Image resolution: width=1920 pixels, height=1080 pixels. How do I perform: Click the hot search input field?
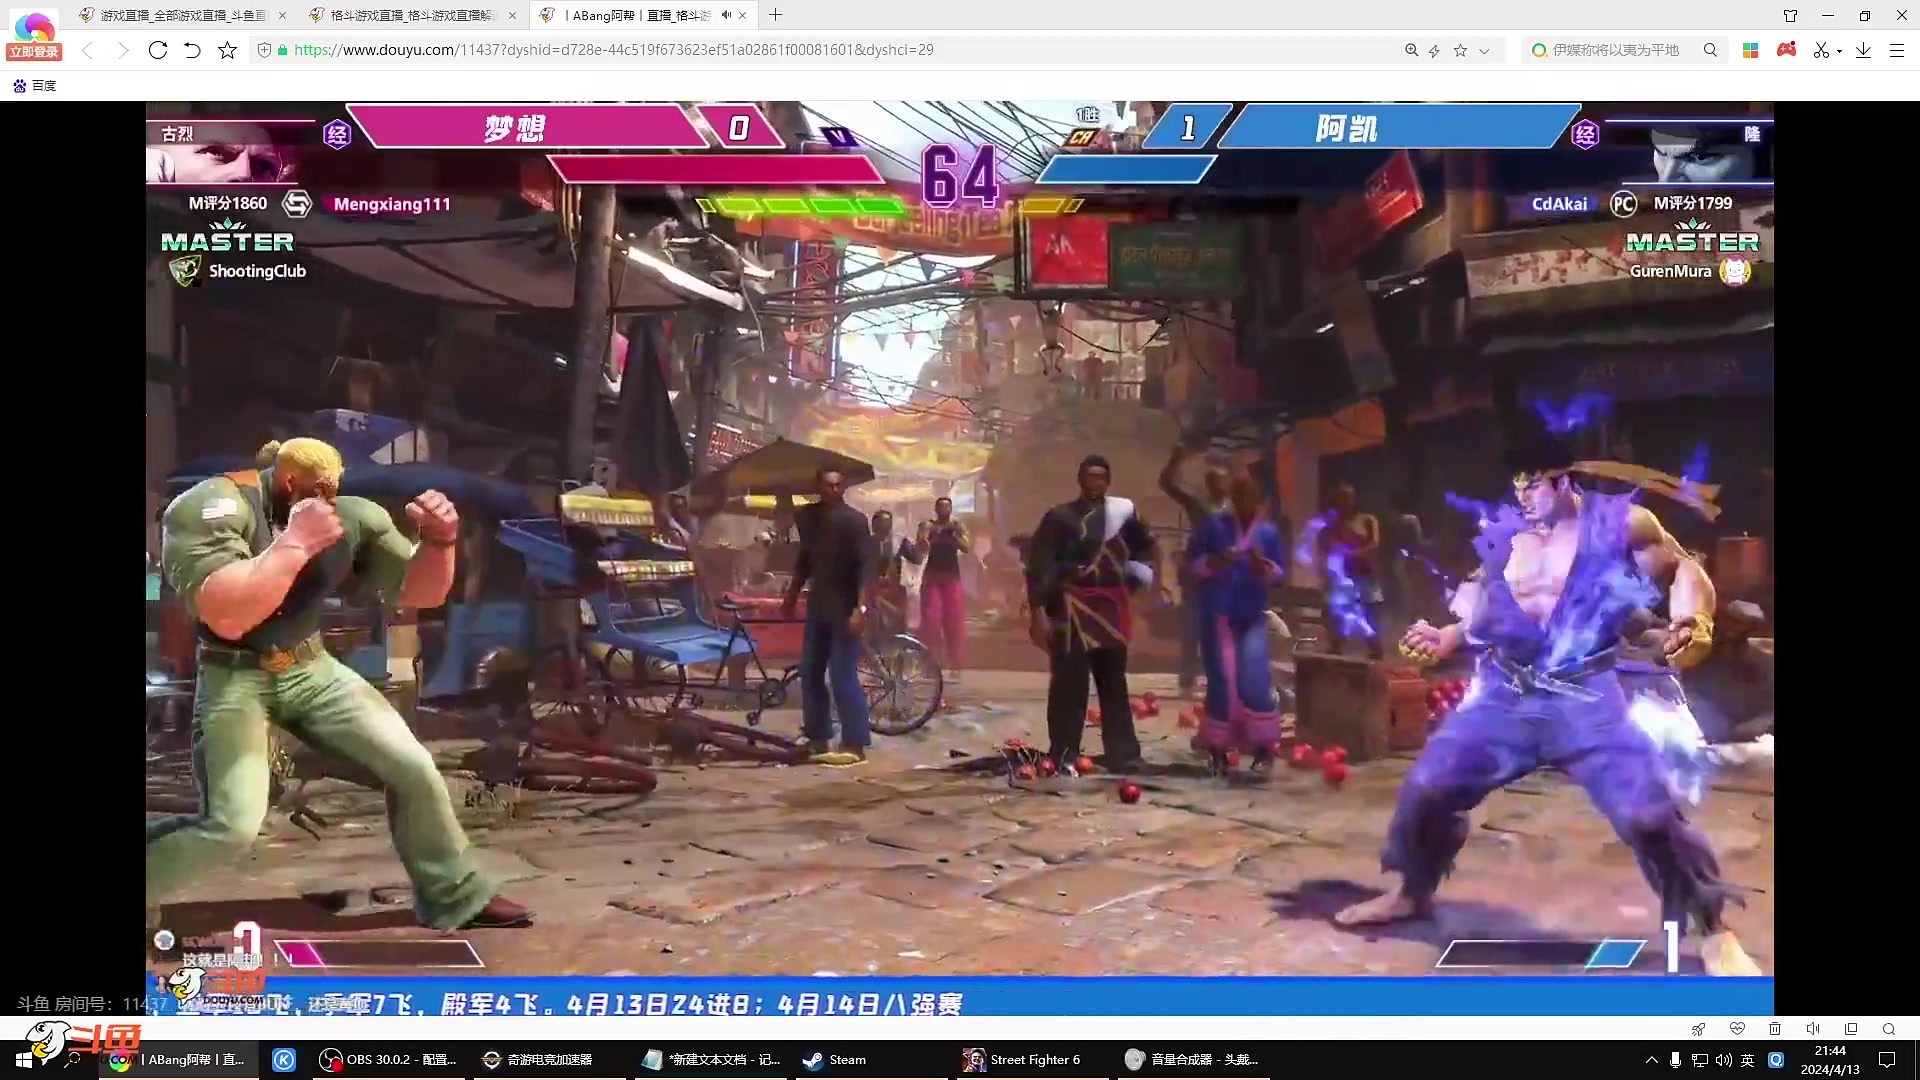(x=1615, y=50)
